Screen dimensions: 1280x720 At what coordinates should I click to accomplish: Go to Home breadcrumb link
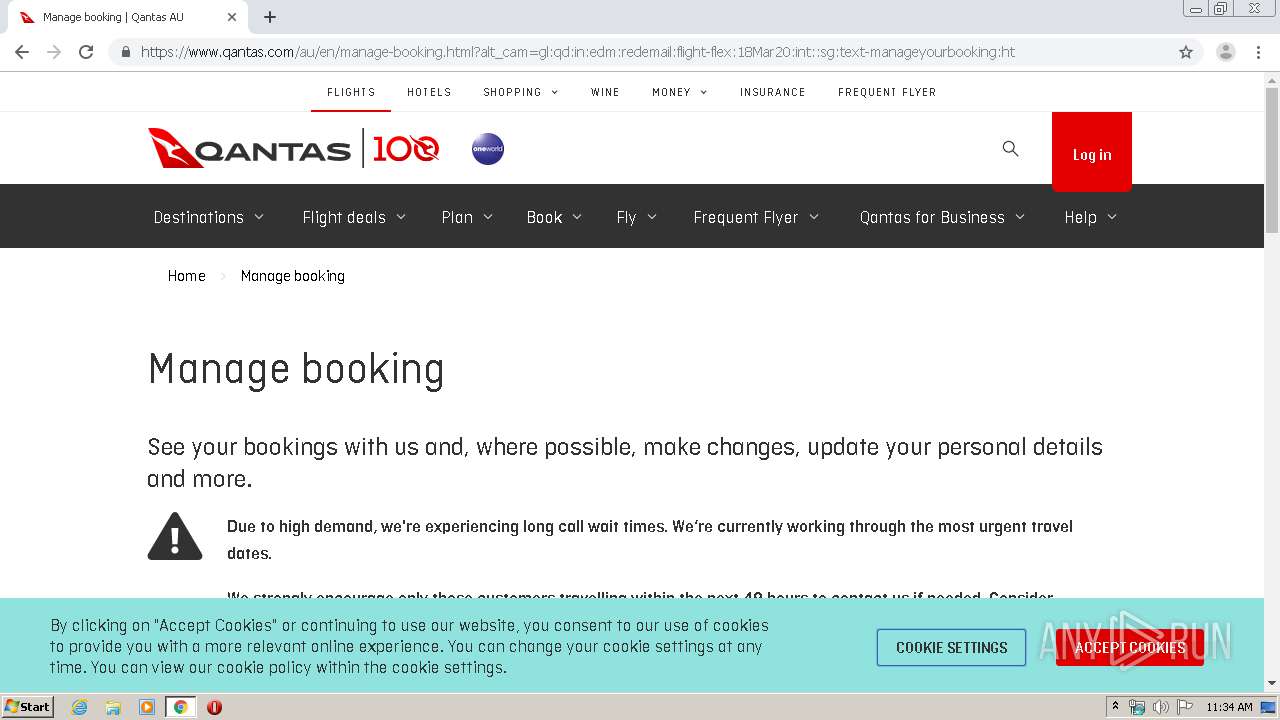pos(187,276)
